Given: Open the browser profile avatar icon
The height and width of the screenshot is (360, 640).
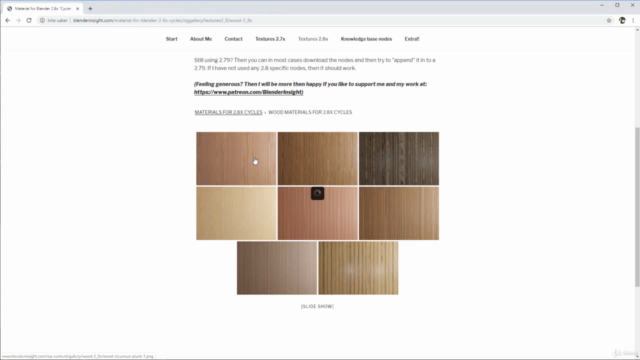Looking at the screenshot, I should pyautogui.click(x=622, y=20).
